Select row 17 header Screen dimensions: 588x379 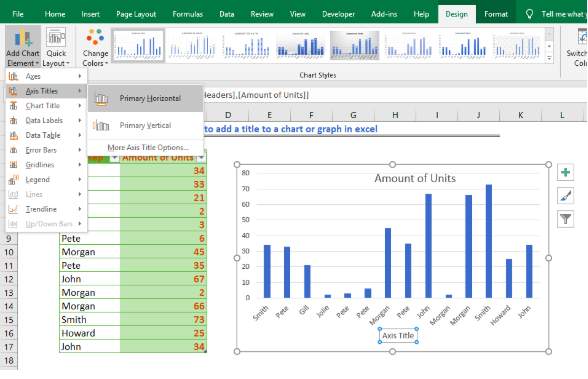coord(9,347)
